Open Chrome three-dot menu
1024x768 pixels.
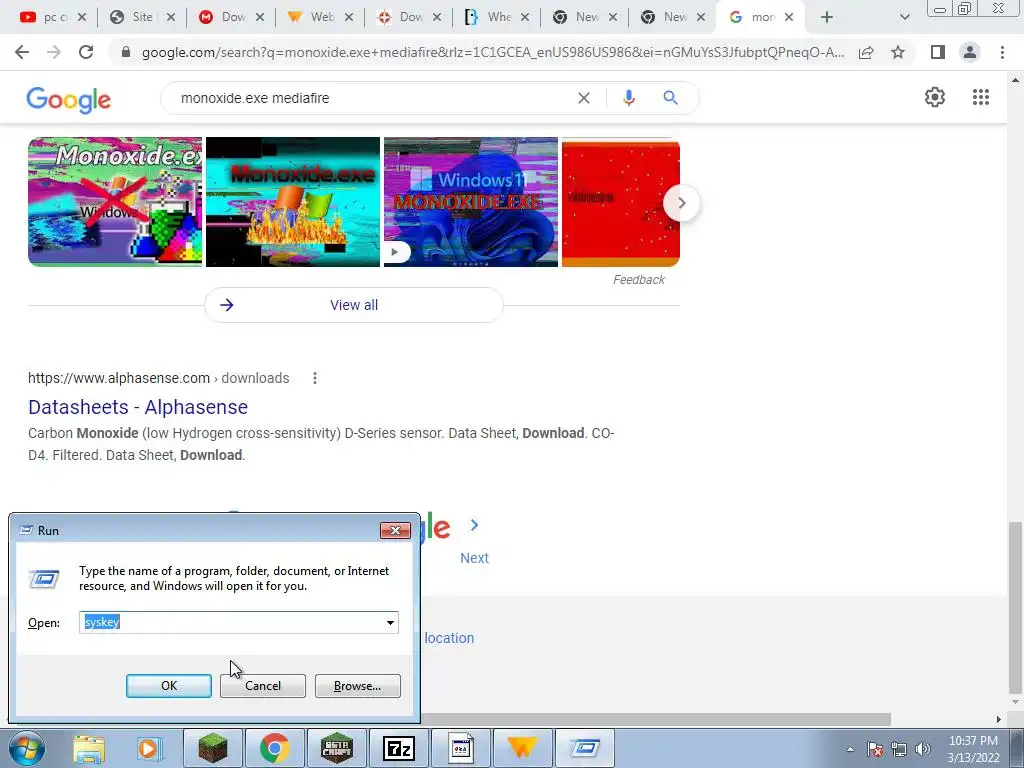[1002, 52]
